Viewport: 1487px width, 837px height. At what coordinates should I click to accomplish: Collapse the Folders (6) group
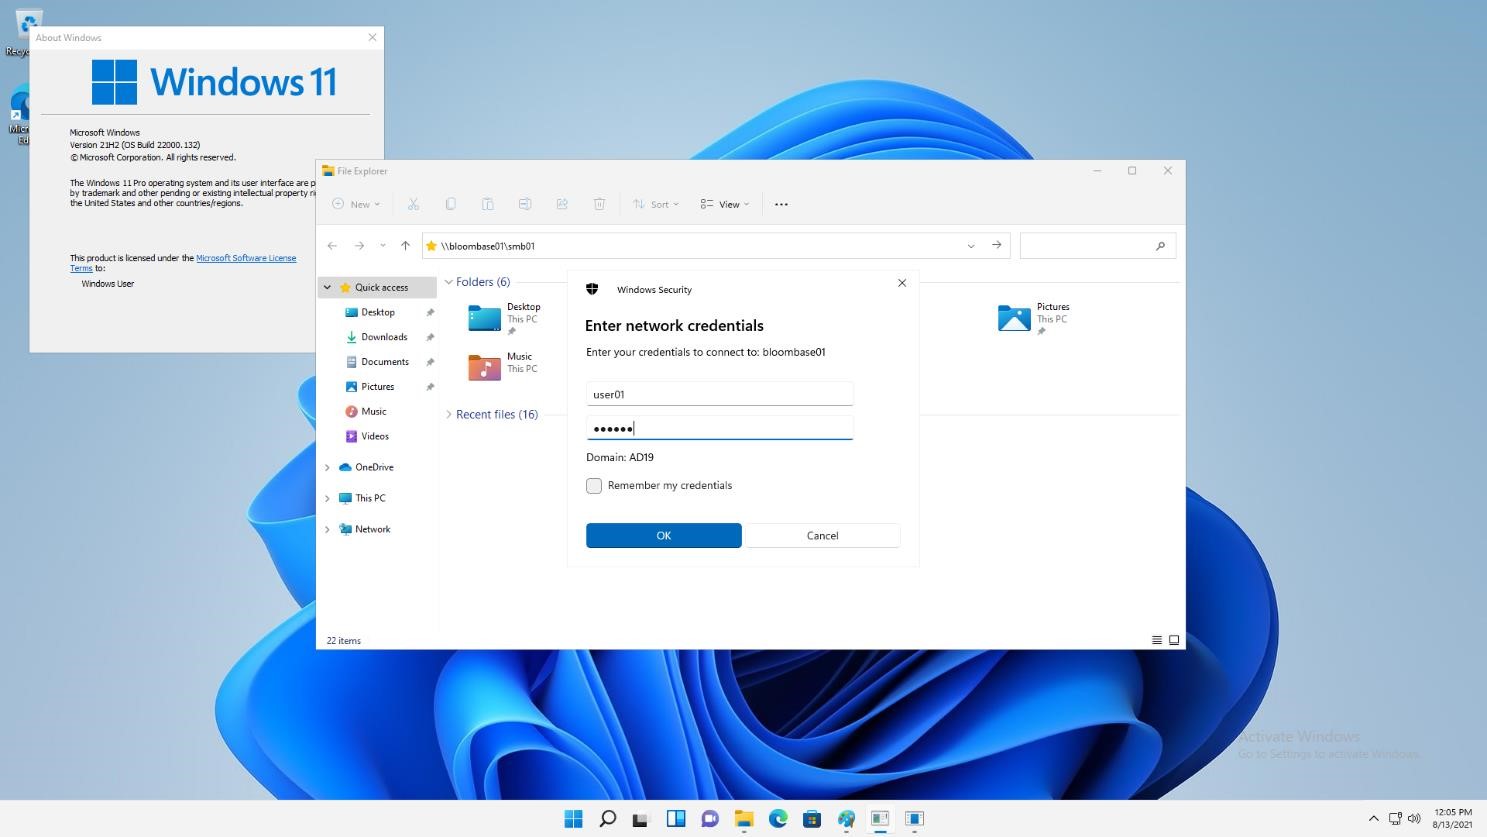449,282
